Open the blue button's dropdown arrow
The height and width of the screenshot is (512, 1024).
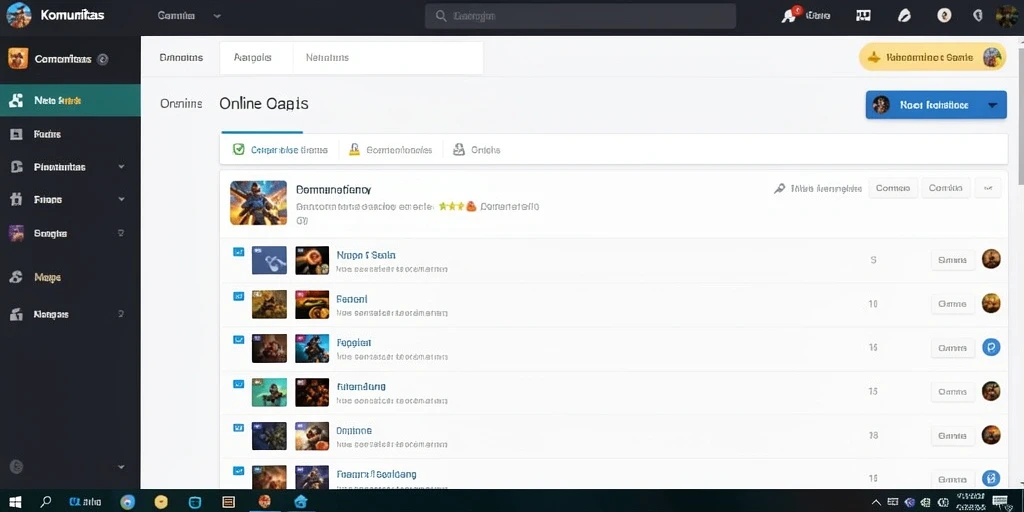(x=993, y=105)
